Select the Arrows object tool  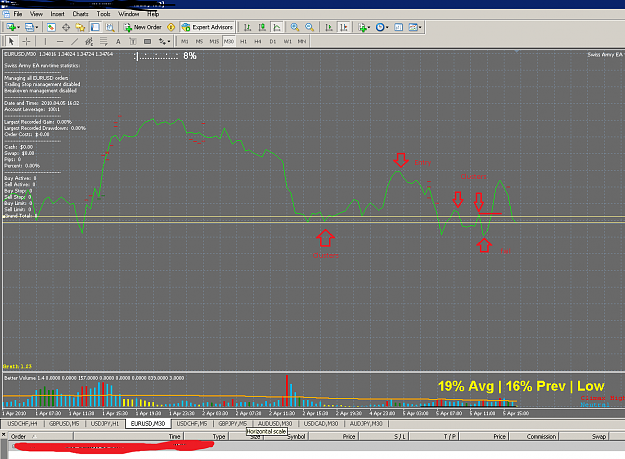[x=162, y=41]
